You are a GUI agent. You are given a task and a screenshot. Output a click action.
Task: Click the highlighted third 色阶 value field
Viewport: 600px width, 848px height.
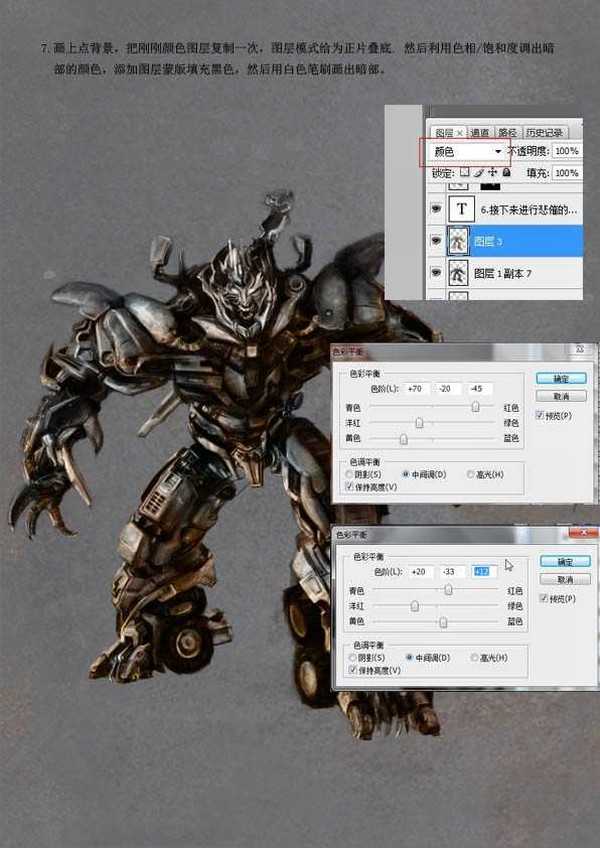pos(484,570)
